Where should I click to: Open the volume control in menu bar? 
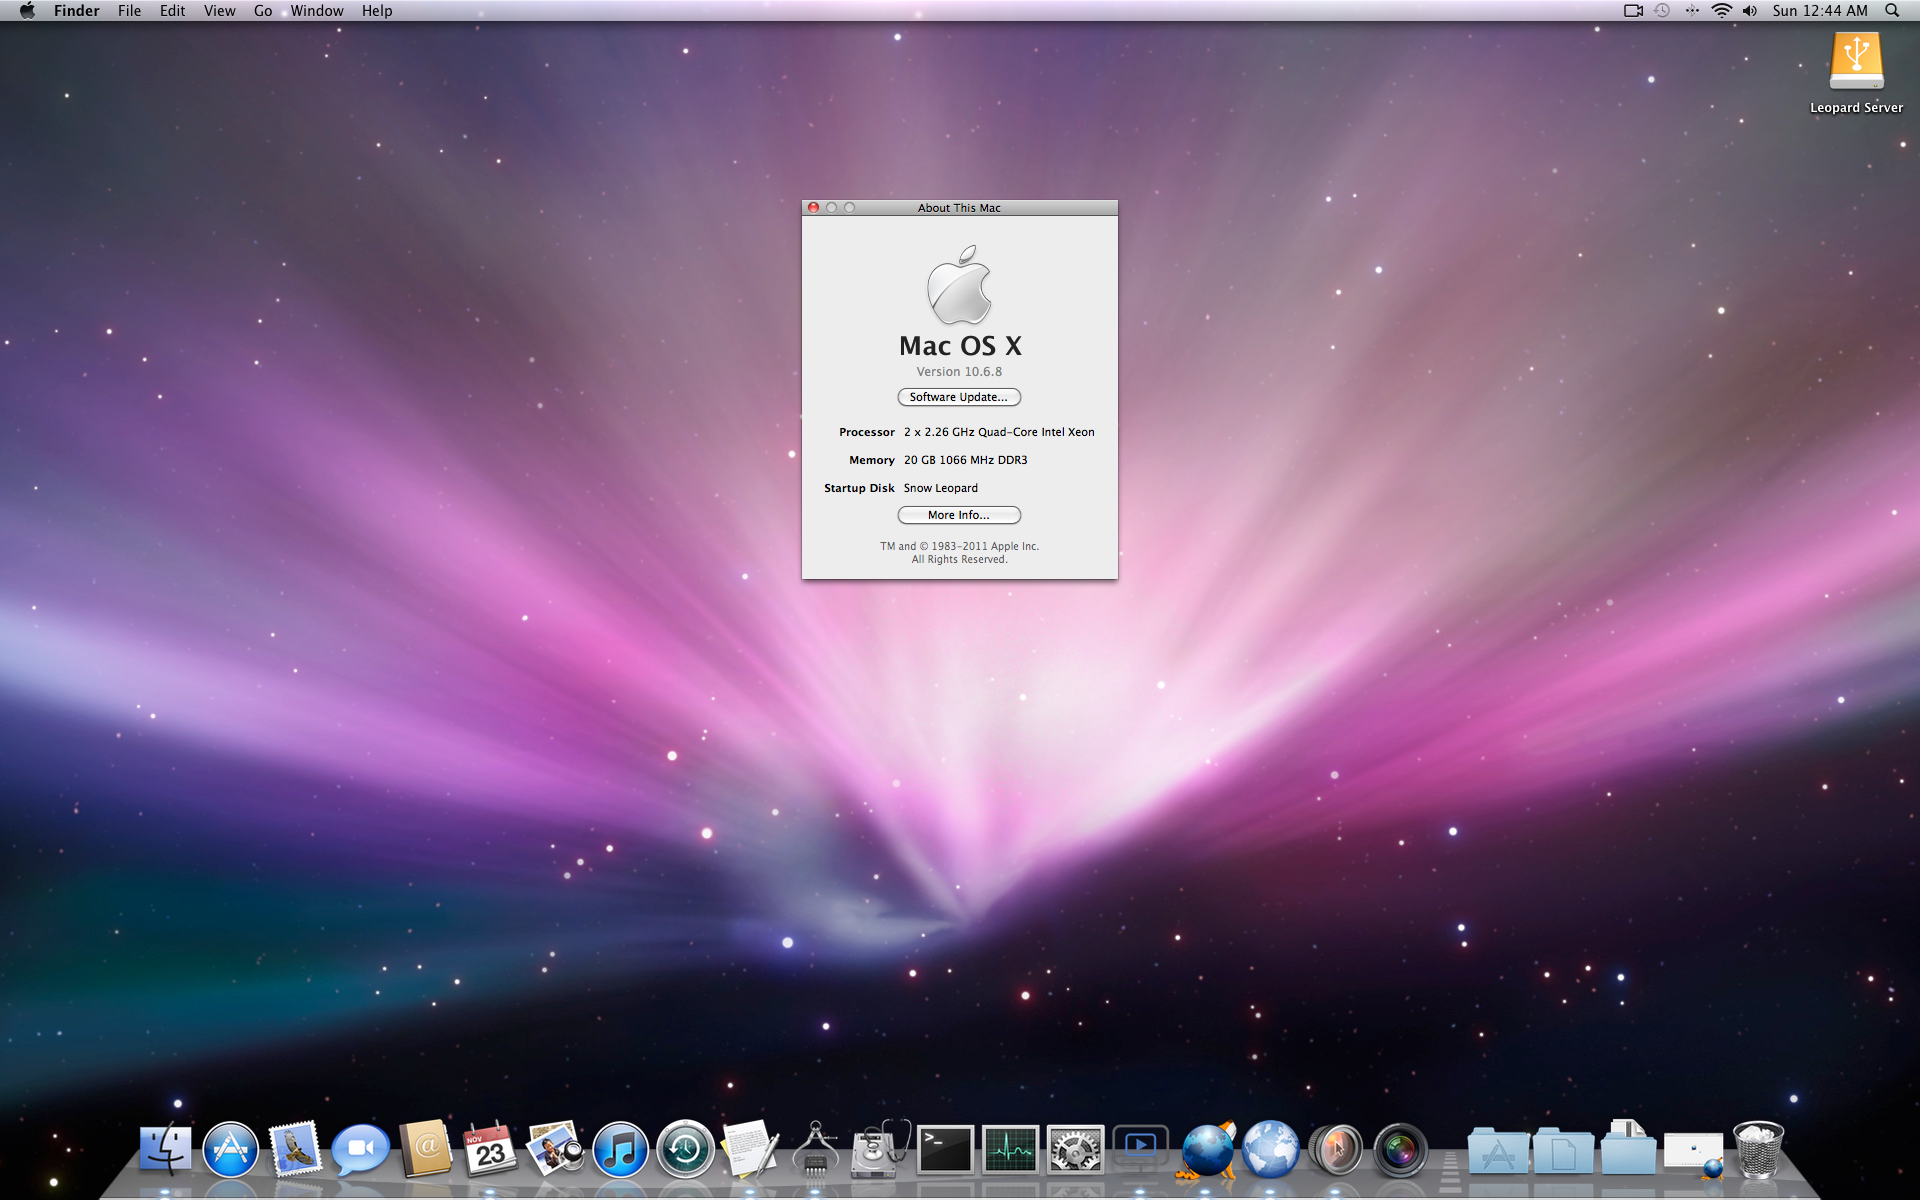1749,11
